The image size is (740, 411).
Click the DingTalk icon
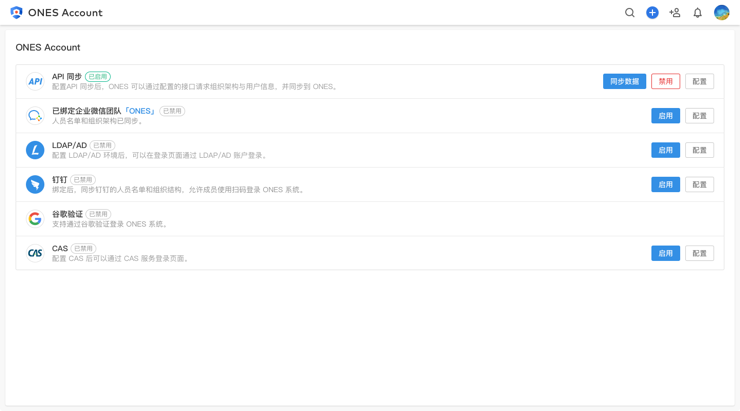tap(35, 184)
